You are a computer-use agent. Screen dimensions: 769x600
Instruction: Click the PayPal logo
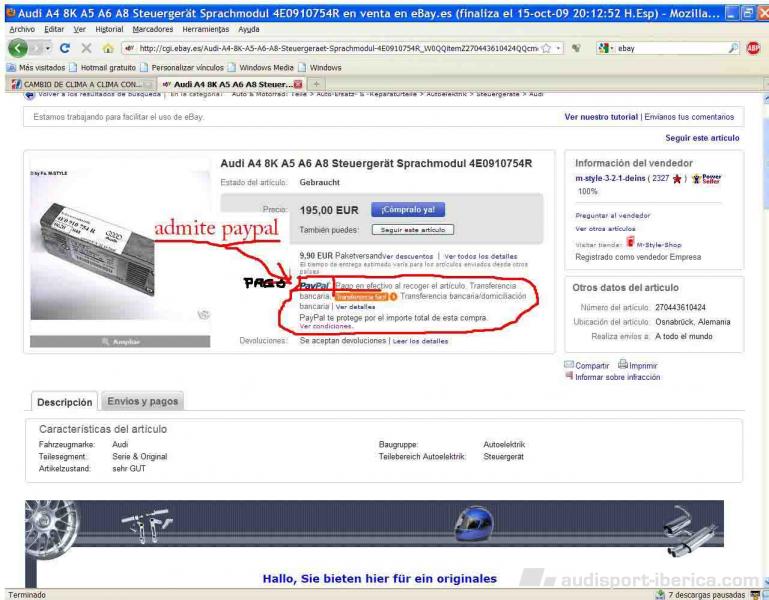(315, 286)
